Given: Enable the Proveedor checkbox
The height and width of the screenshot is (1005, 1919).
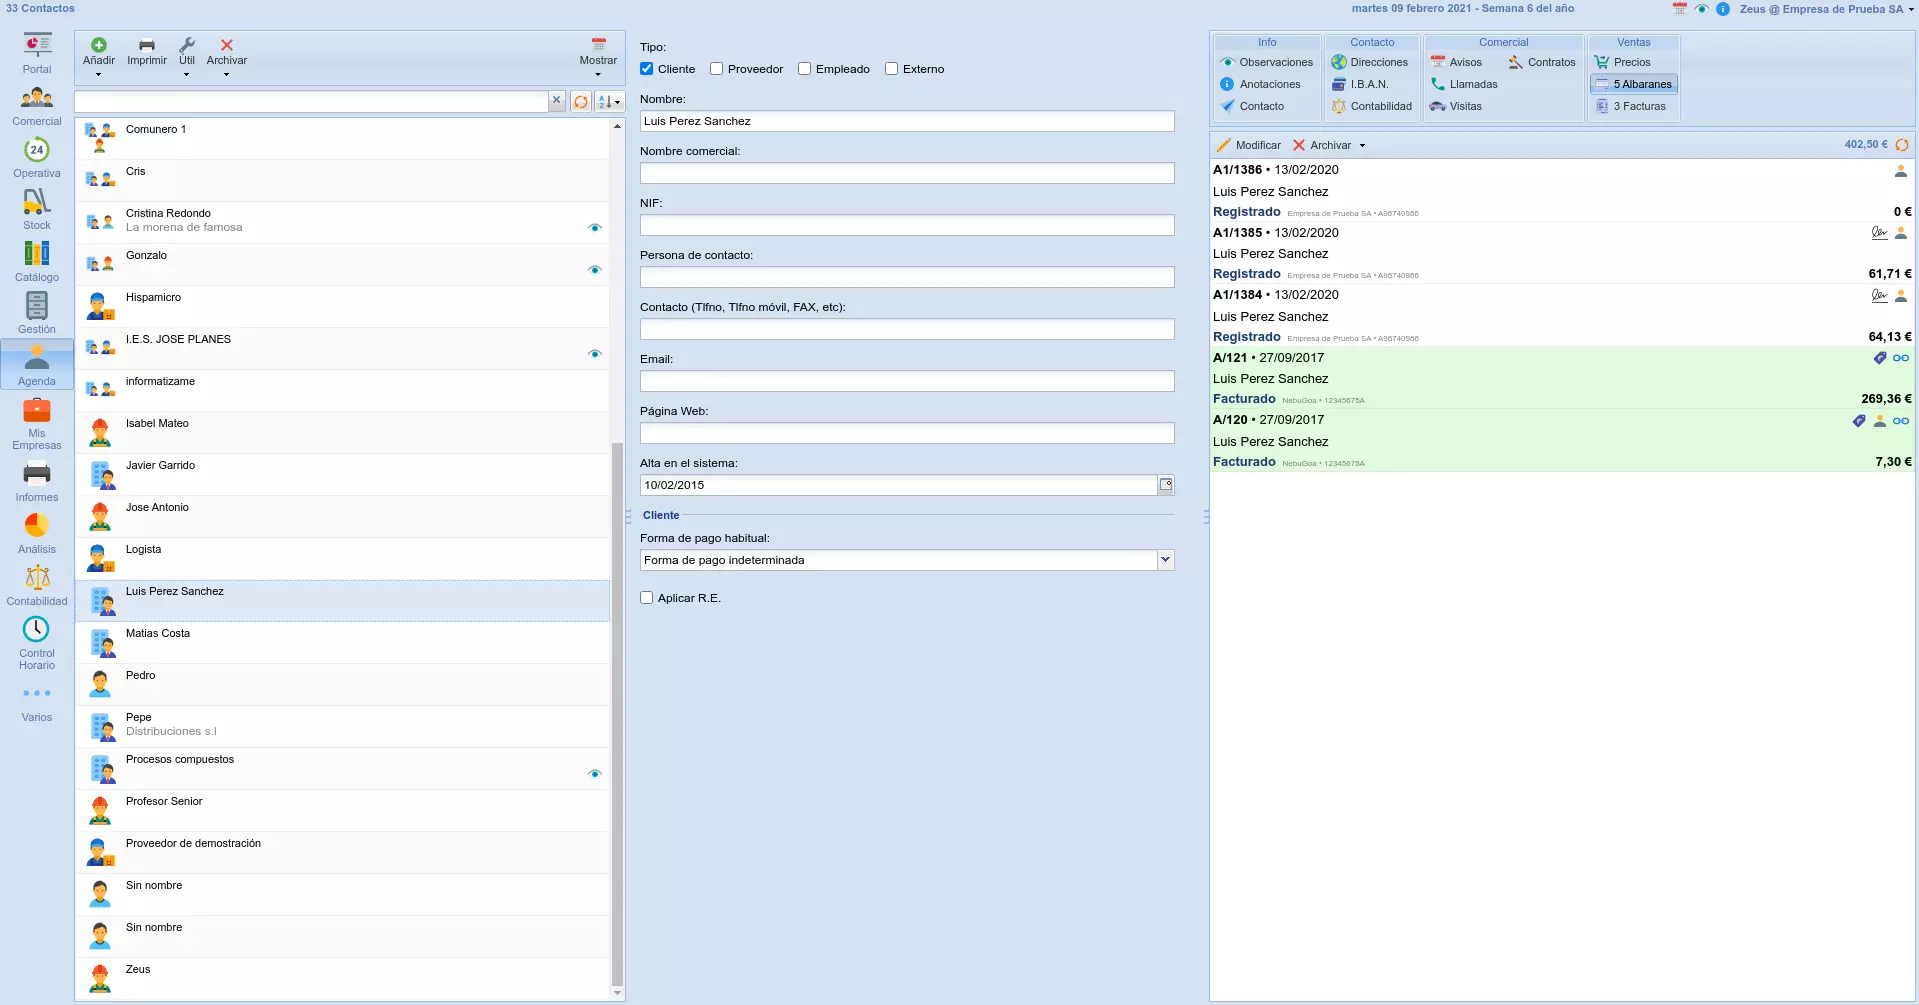Looking at the screenshot, I should point(717,69).
